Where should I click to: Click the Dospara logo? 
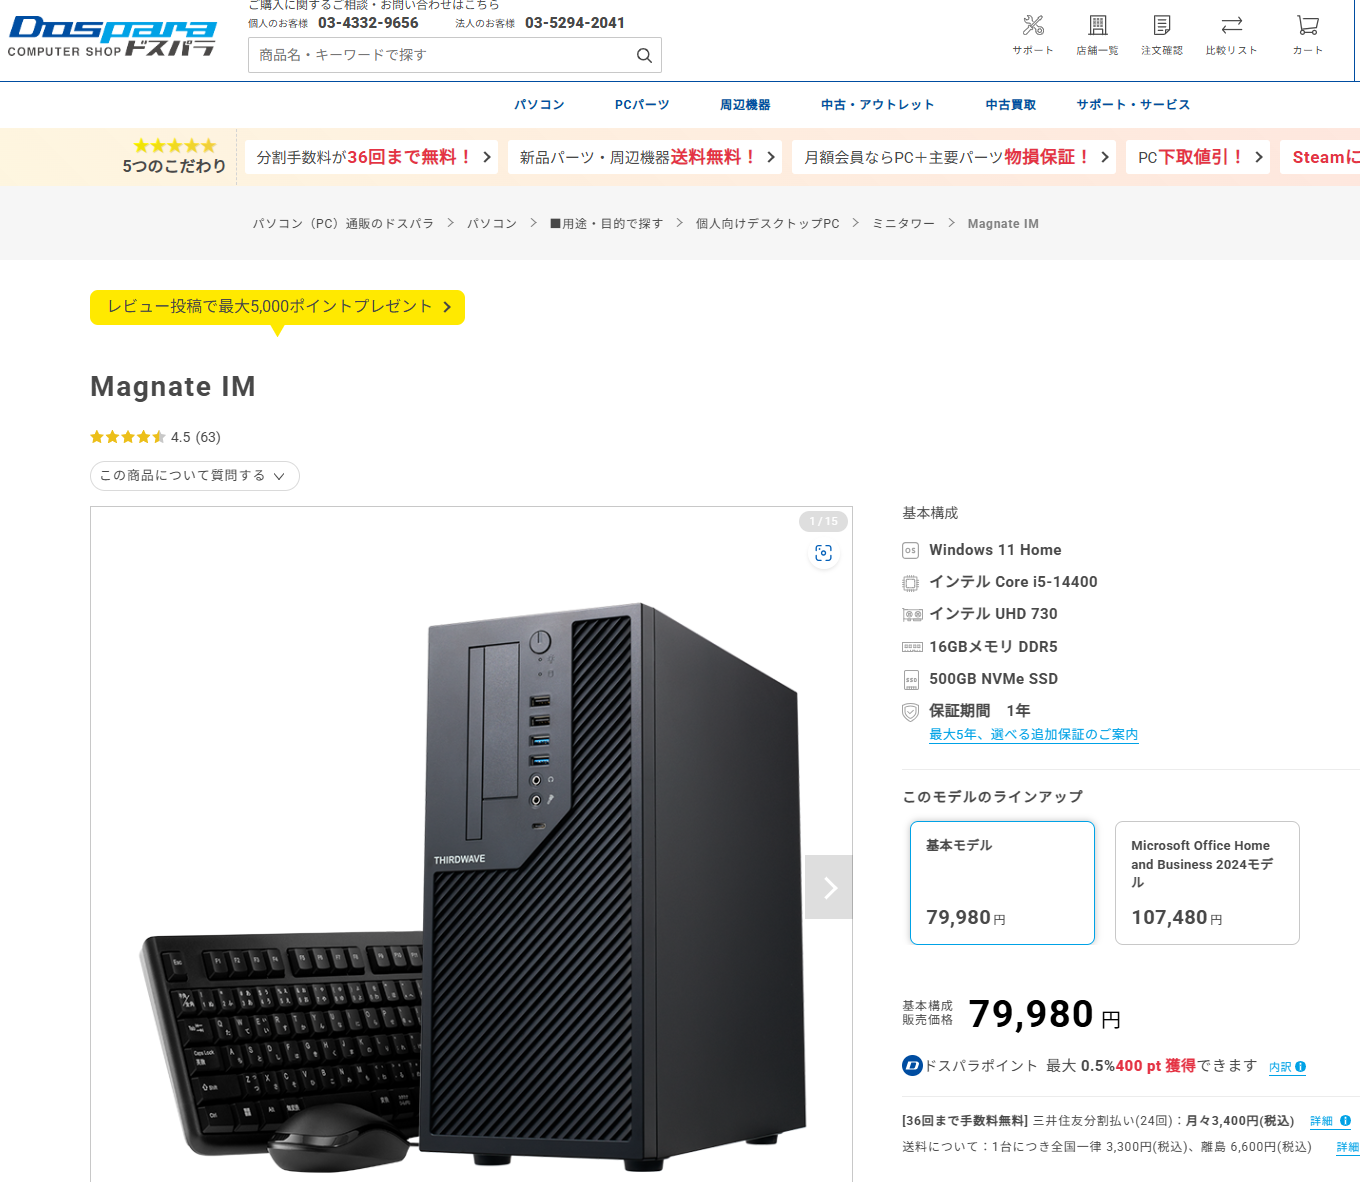[x=112, y=36]
